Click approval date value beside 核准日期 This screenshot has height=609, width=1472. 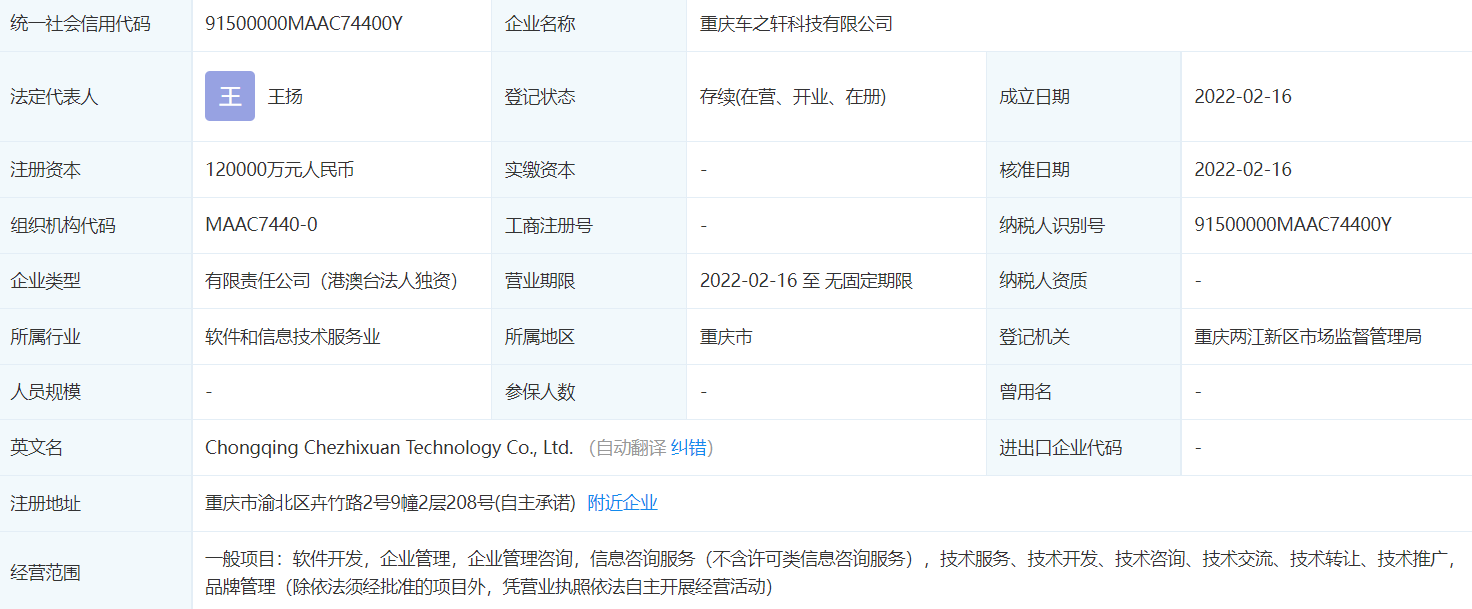click(1243, 170)
